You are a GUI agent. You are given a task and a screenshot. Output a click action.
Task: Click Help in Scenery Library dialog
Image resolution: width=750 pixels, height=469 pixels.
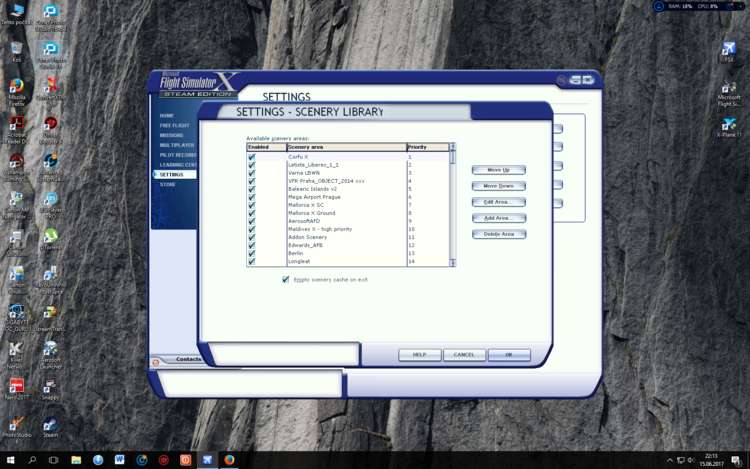[x=419, y=355]
